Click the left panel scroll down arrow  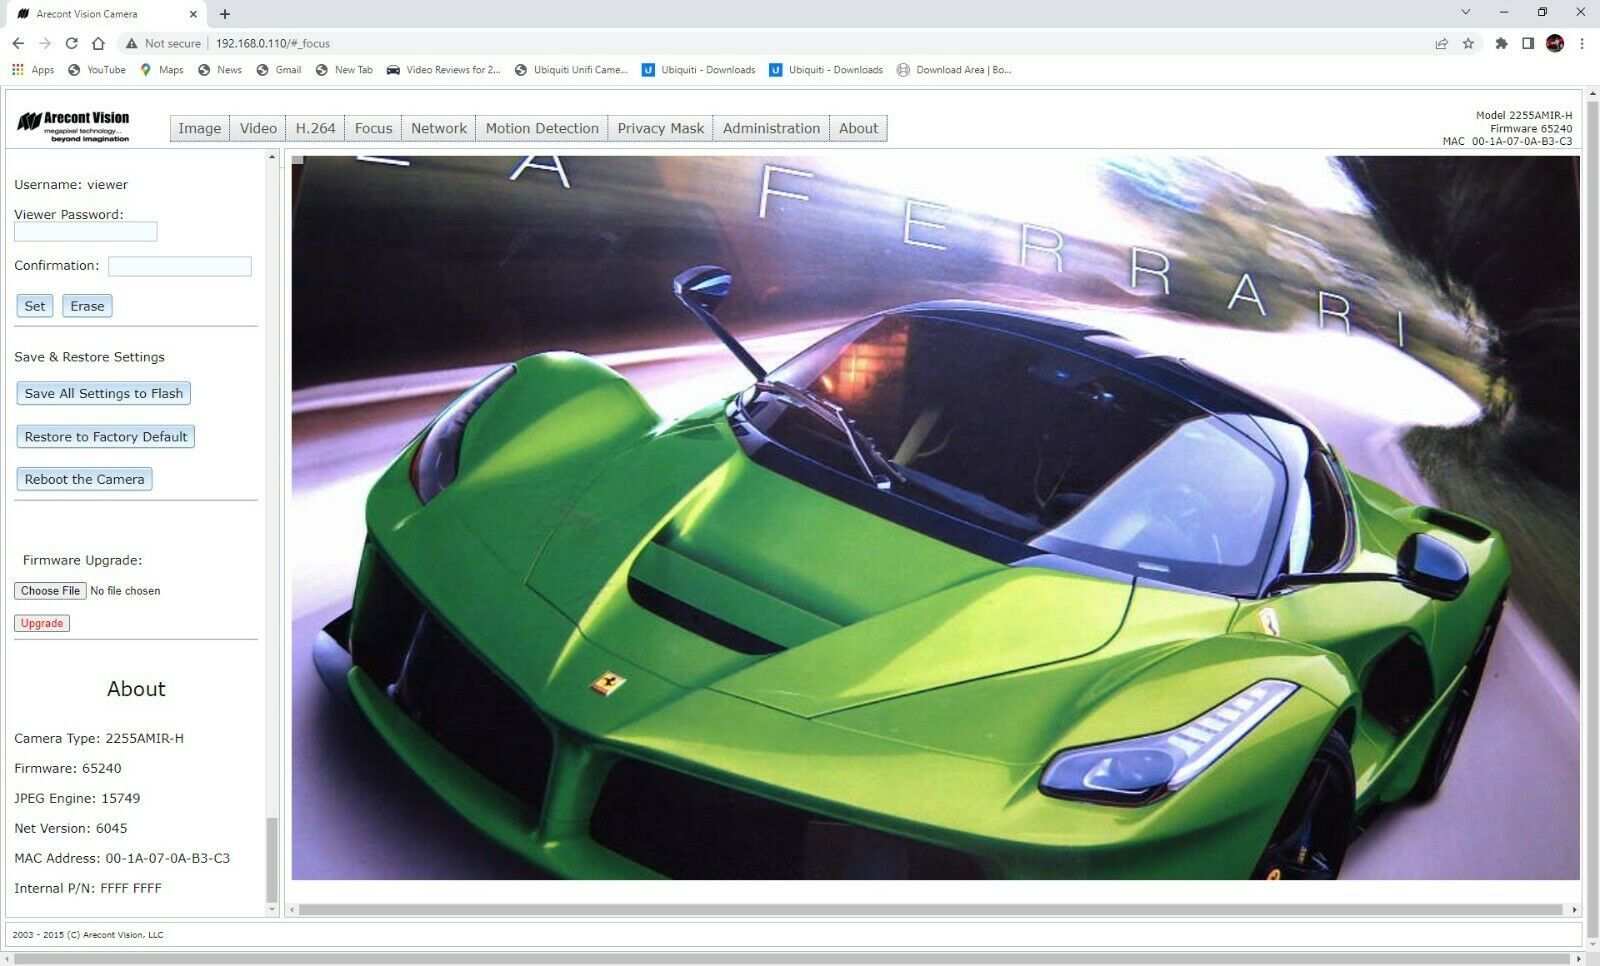tap(272, 909)
